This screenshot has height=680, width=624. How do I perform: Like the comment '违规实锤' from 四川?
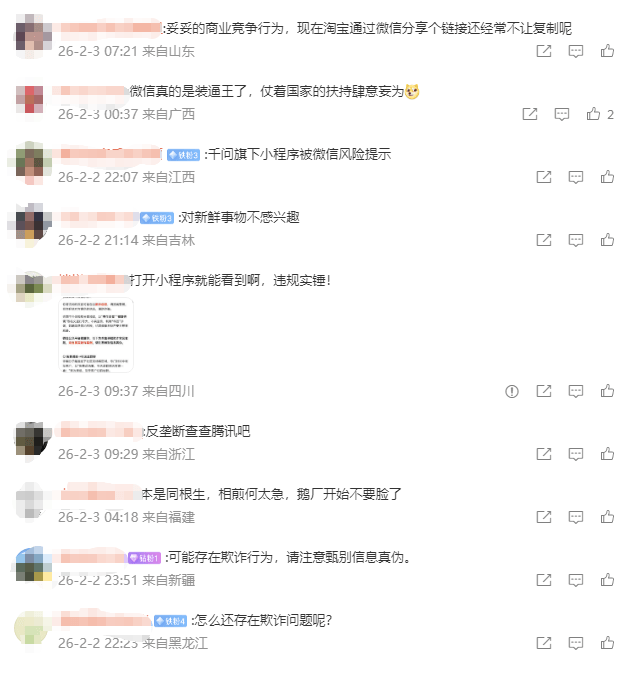607,391
